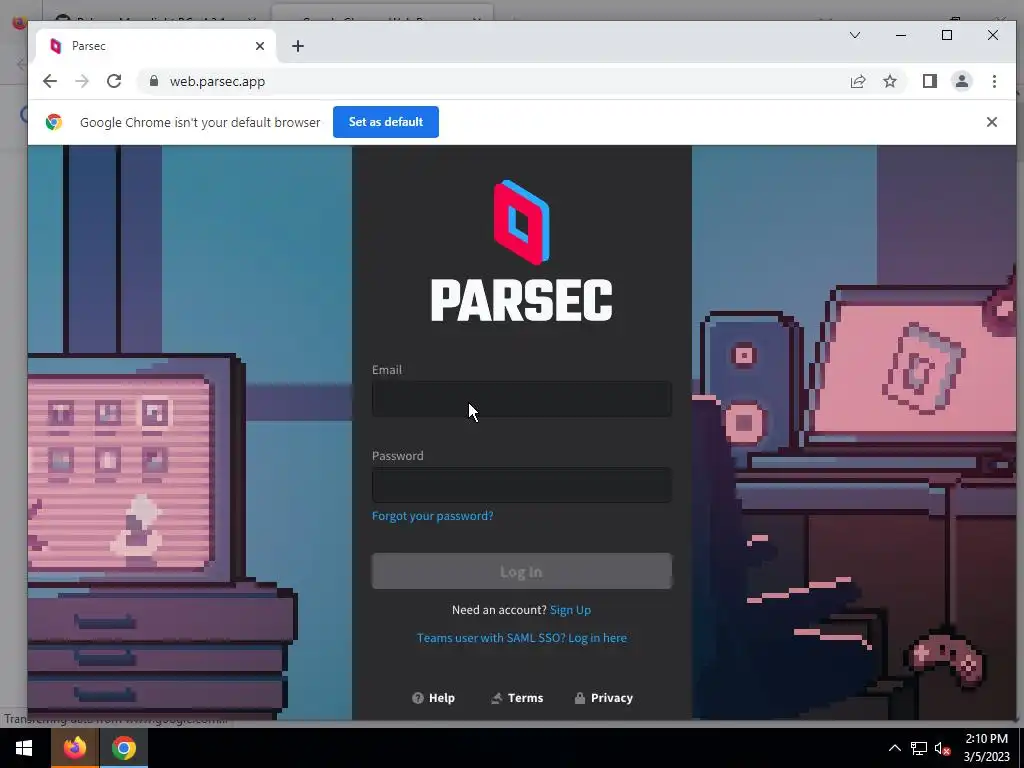Open a new Chrome tab
1024x768 pixels.
pyautogui.click(x=298, y=46)
